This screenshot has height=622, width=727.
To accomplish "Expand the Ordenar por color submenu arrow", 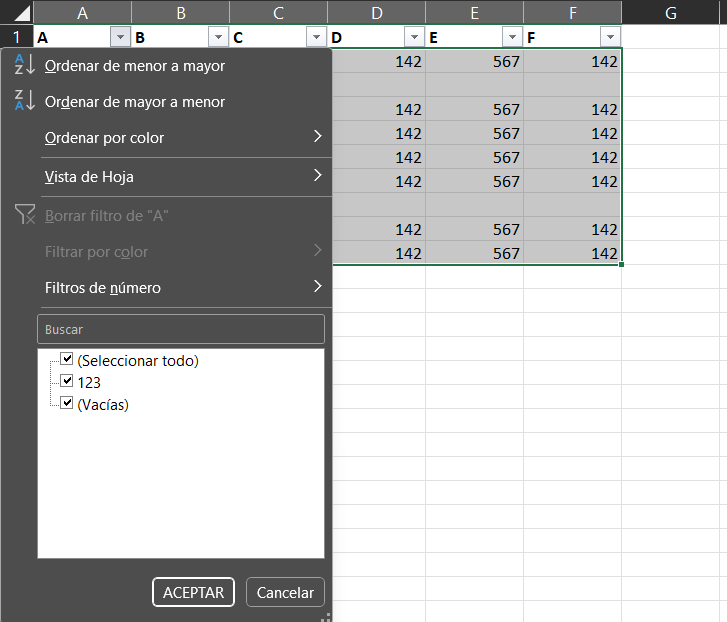I will (x=318, y=136).
